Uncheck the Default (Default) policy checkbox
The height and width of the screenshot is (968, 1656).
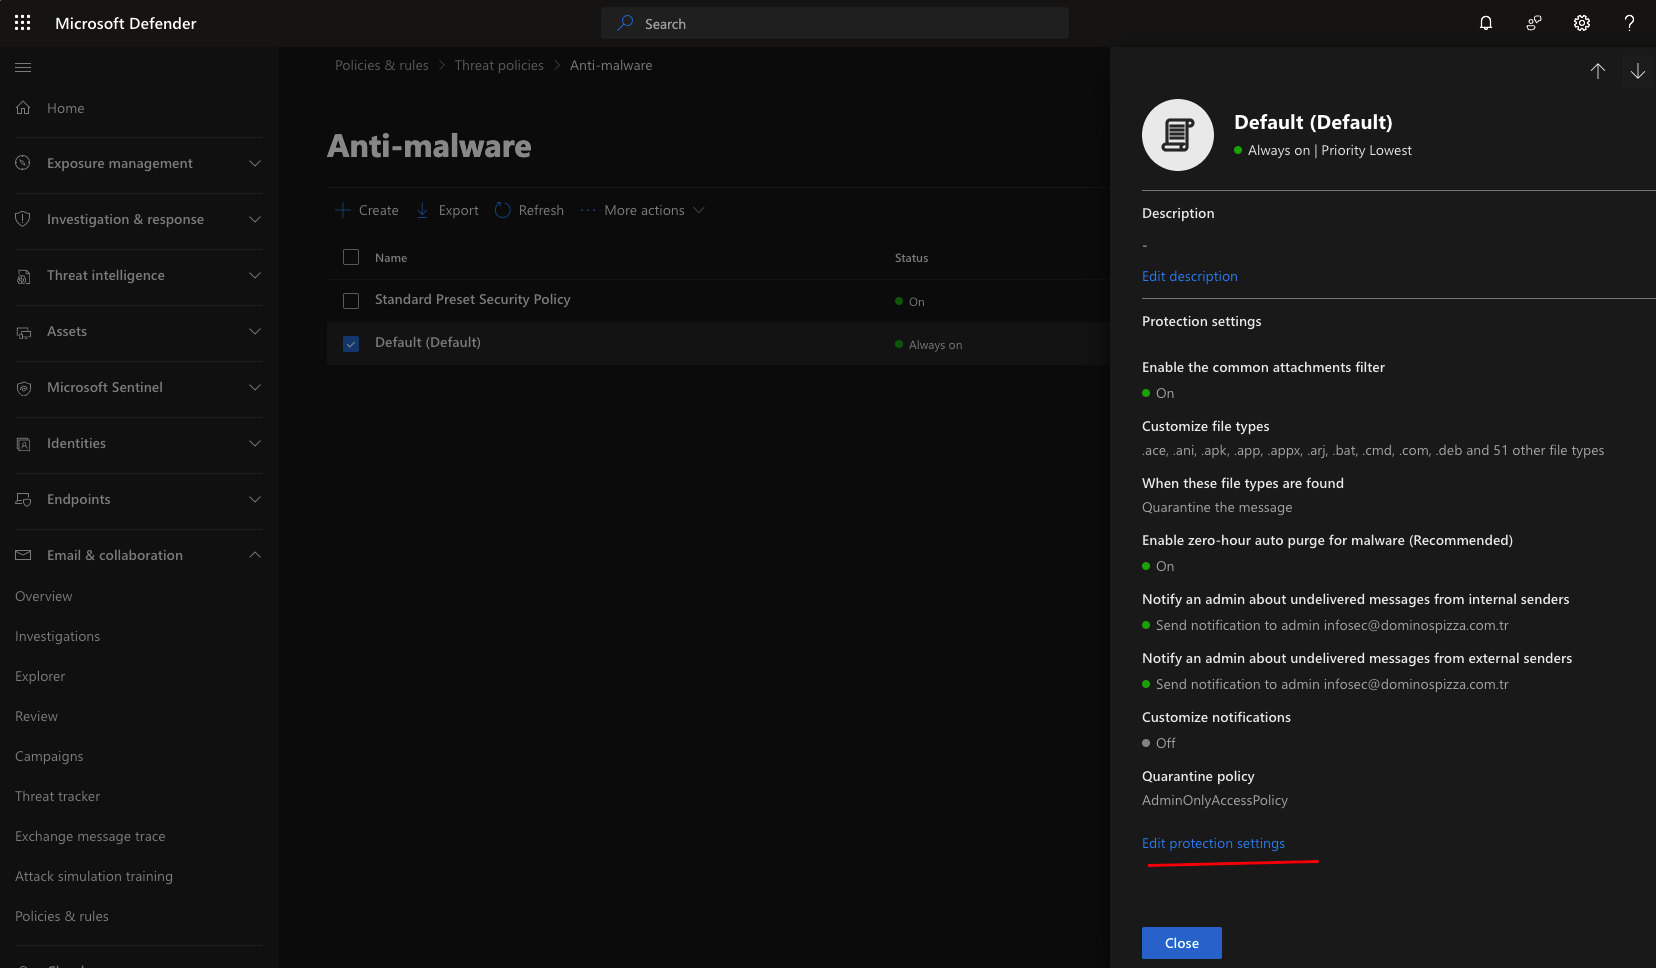[351, 344]
